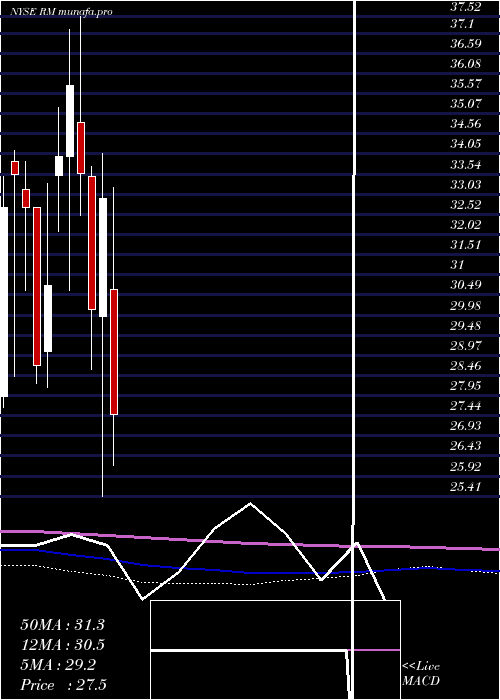Click the 35.07 price axis label
This screenshot has height=700, width=500.
466,104
